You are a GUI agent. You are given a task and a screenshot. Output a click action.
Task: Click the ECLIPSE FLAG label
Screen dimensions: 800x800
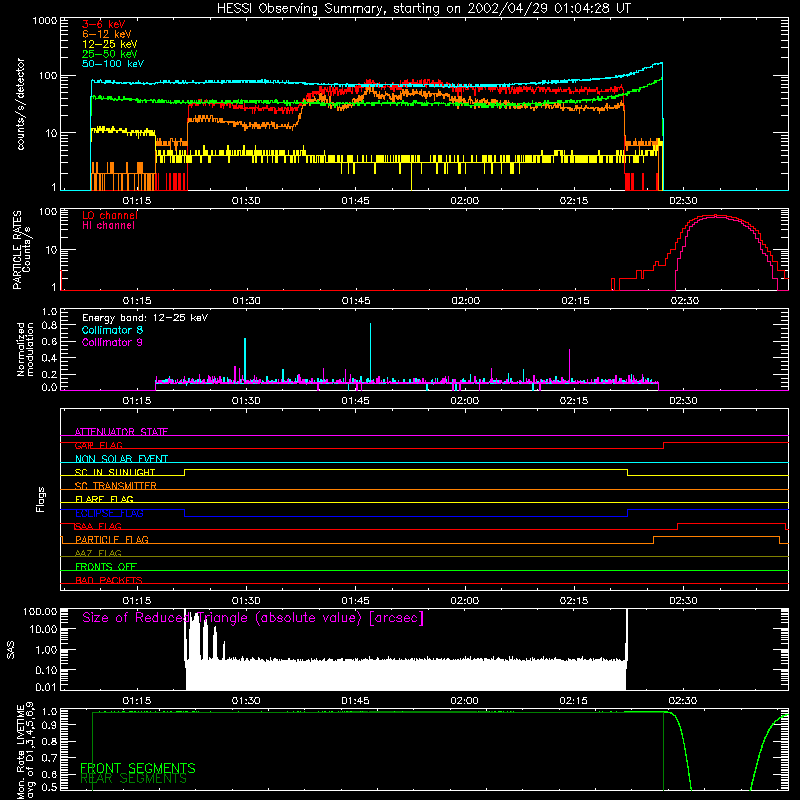(x=109, y=513)
